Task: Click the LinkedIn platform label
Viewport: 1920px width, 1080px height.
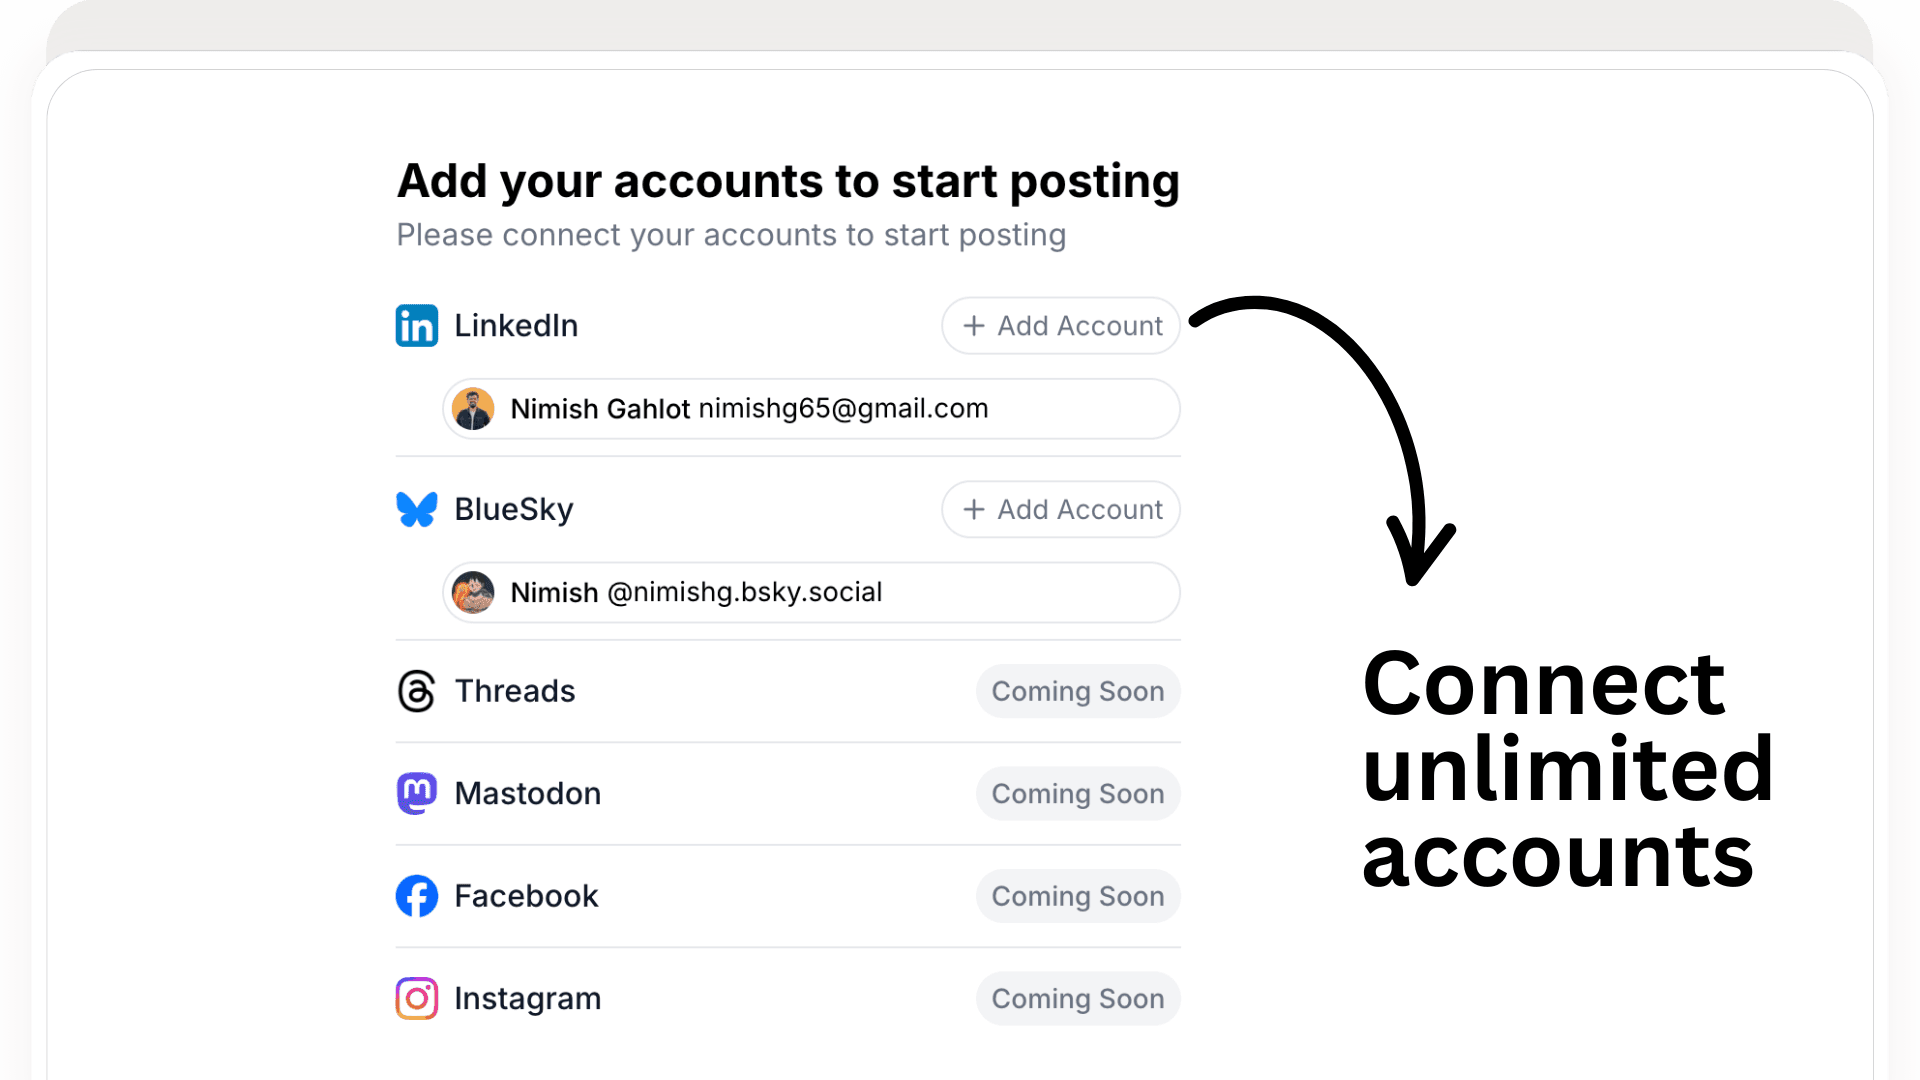Action: pyautogui.click(x=516, y=326)
